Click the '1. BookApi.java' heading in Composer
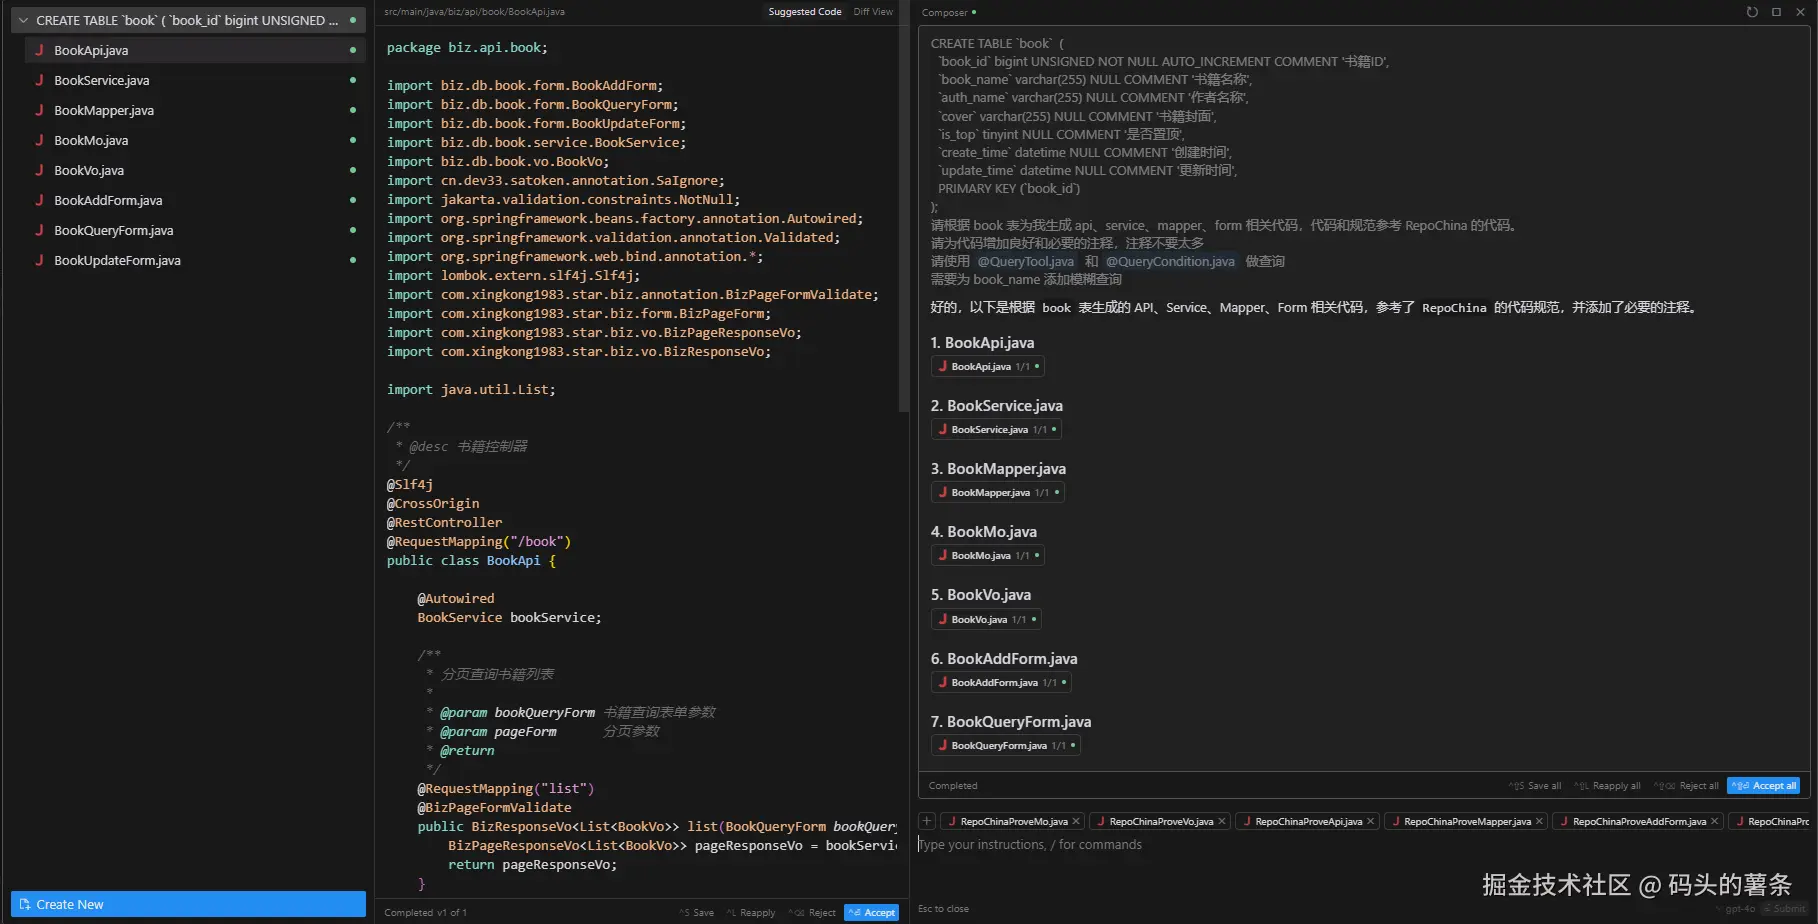The image size is (1818, 924). tap(982, 343)
